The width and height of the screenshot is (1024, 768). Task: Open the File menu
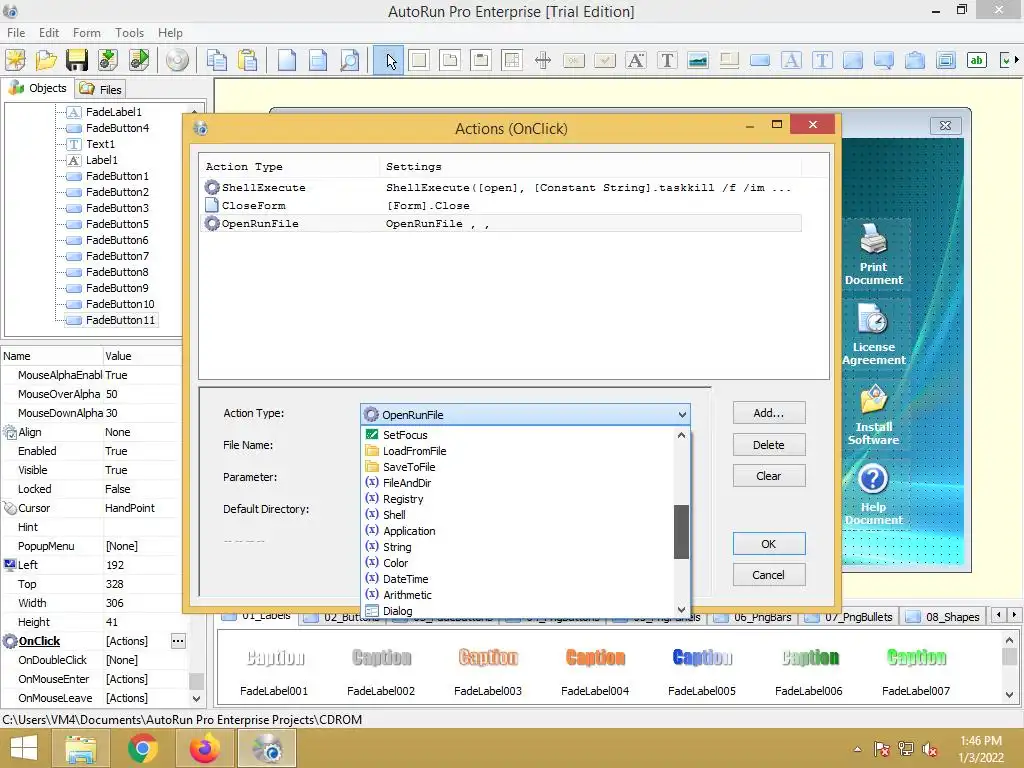pos(16,33)
